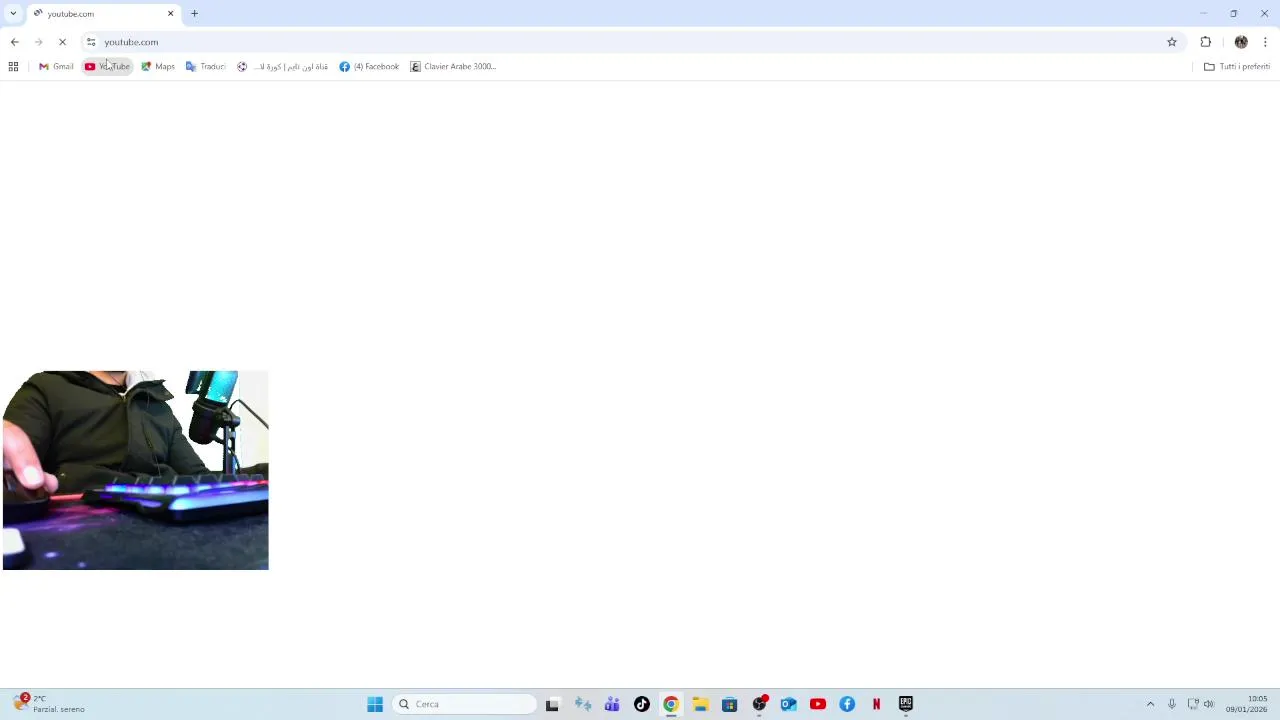Open the Windows Start menu
The width and height of the screenshot is (1280, 720).
pyautogui.click(x=375, y=704)
